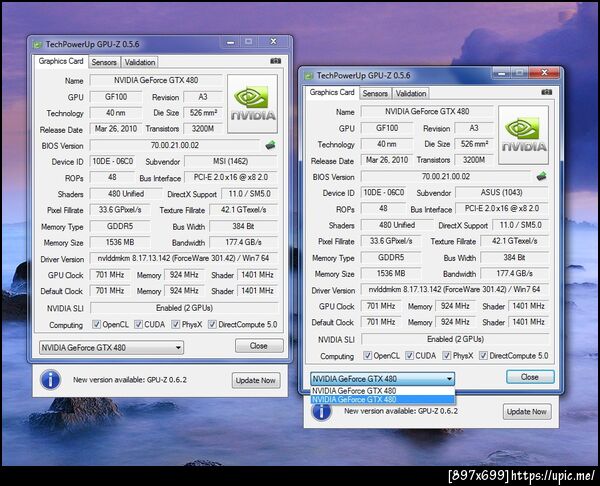
Task: Click the blue info icon beside the left Update Now
Action: coord(50,380)
